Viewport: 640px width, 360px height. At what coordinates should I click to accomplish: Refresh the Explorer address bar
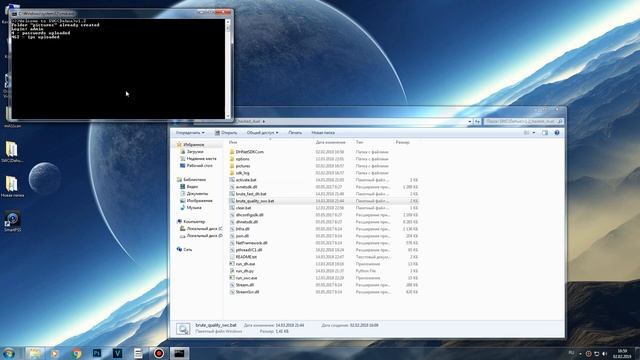tap(477, 121)
